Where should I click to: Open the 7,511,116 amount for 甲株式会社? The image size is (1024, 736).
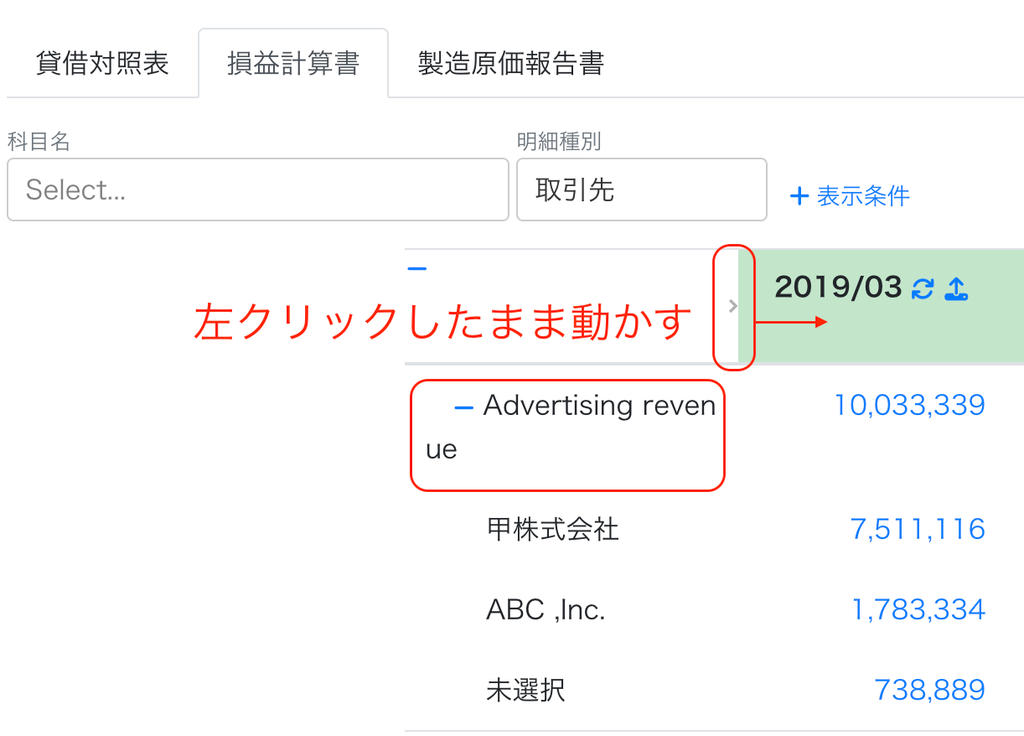point(918,529)
